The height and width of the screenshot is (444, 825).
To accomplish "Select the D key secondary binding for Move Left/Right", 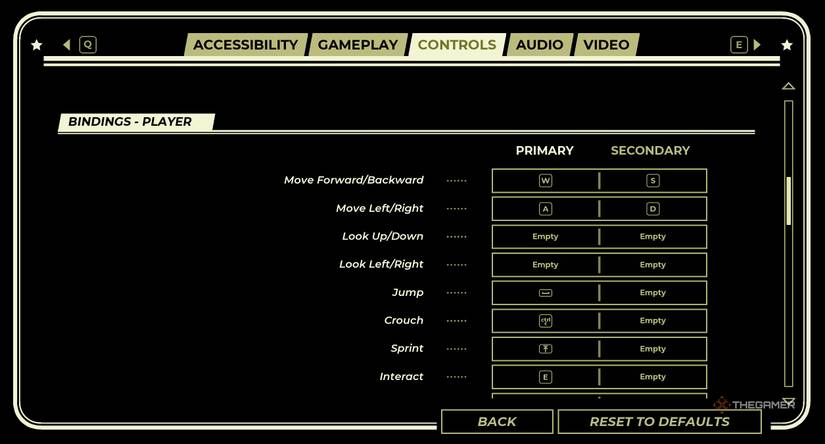I will pos(653,209).
